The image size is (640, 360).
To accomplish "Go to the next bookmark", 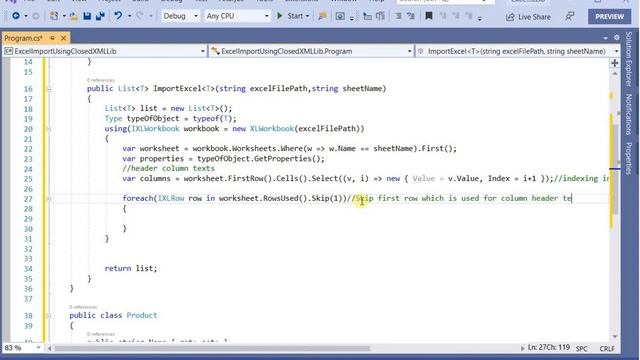I will pos(456,16).
